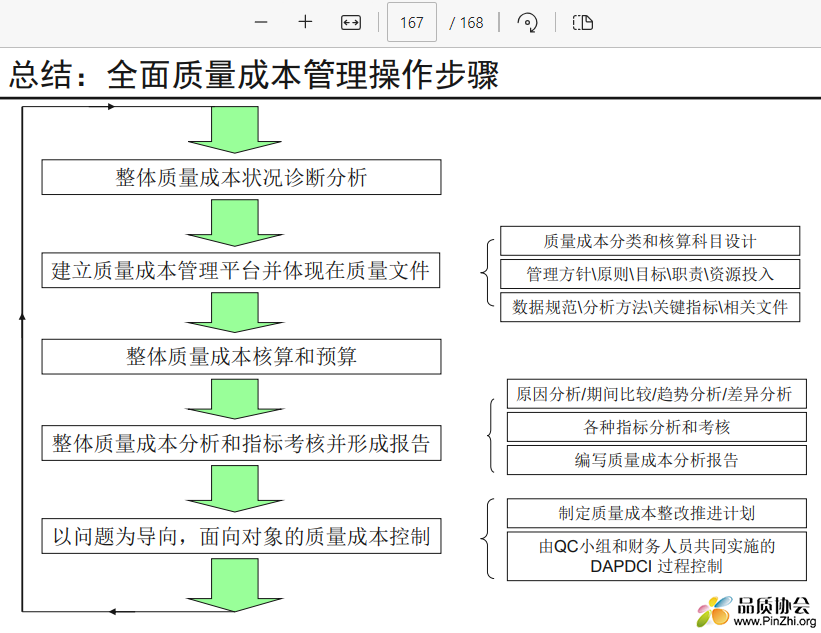This screenshot has height=633, width=821.
Task: Select the page number field showing 167
Action: point(412,22)
